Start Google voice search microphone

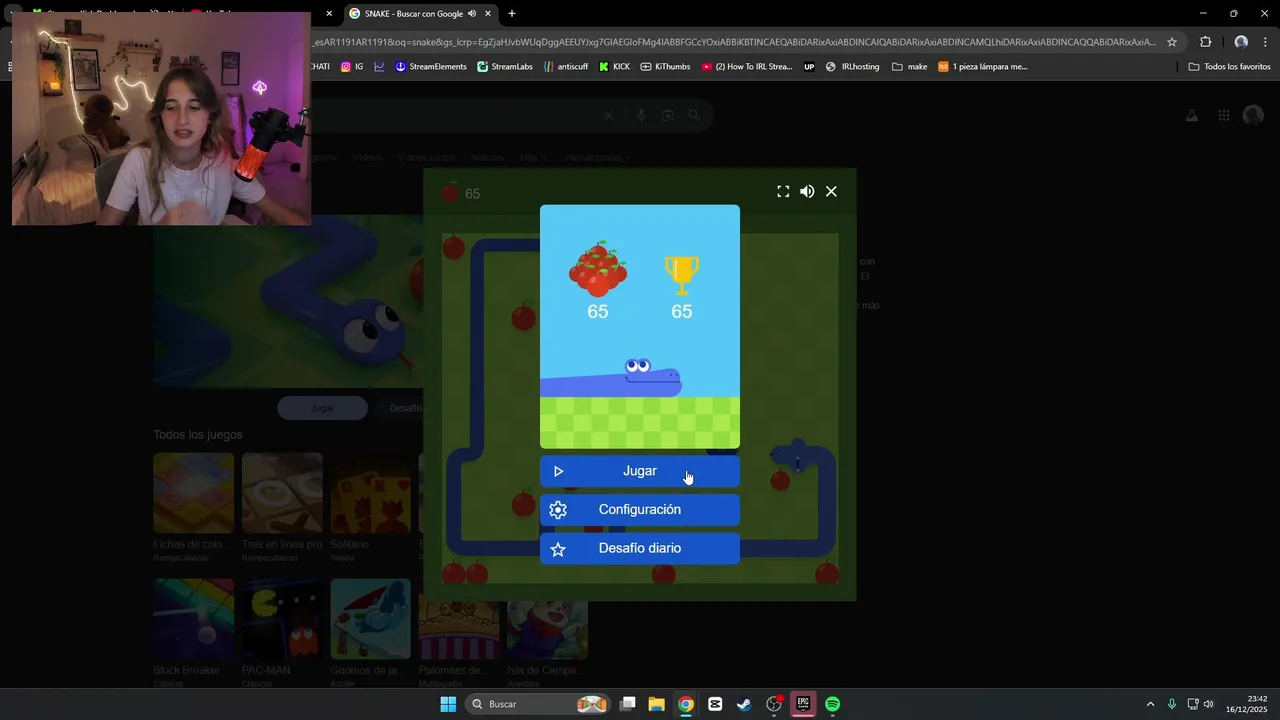tap(641, 116)
